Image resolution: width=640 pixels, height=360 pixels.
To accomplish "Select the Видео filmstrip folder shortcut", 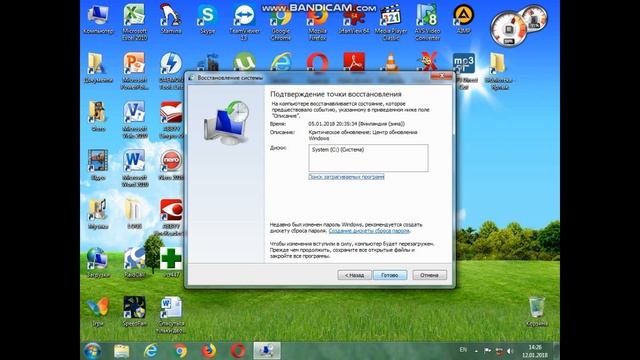I will point(98,165).
